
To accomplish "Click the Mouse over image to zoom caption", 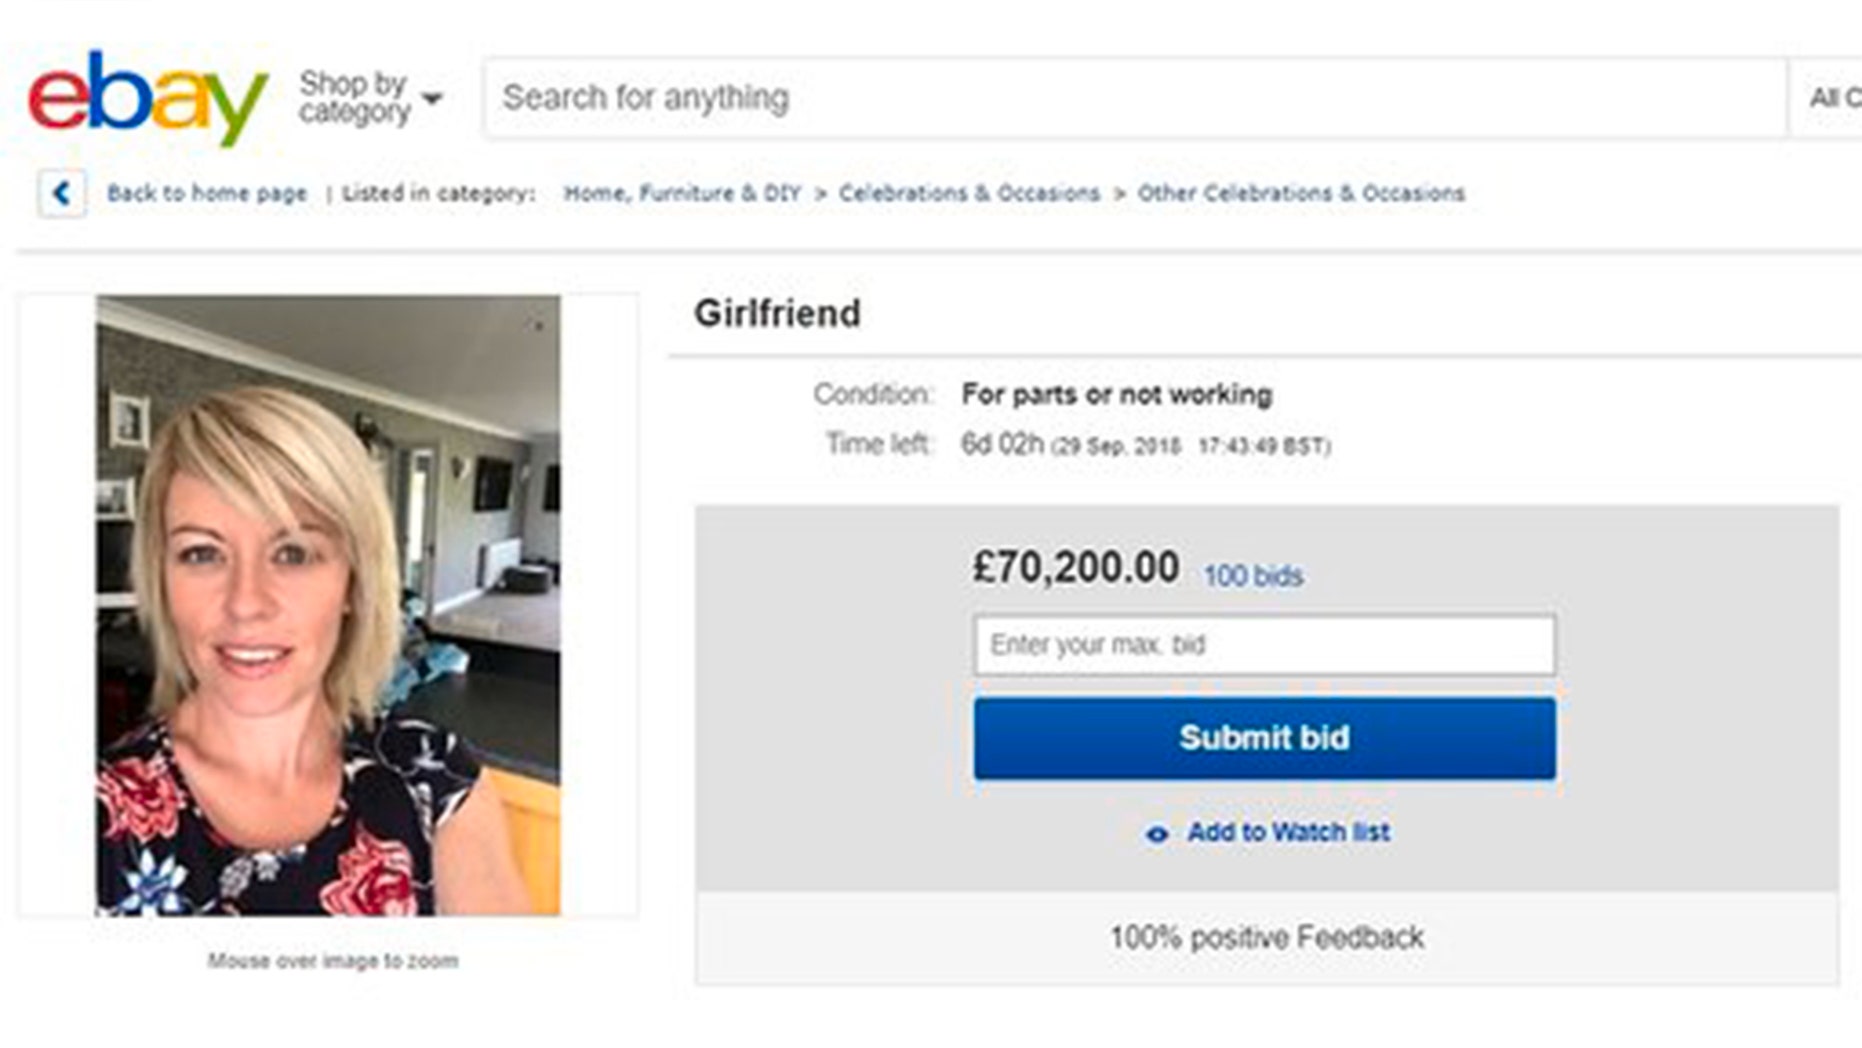I will click(x=333, y=961).
